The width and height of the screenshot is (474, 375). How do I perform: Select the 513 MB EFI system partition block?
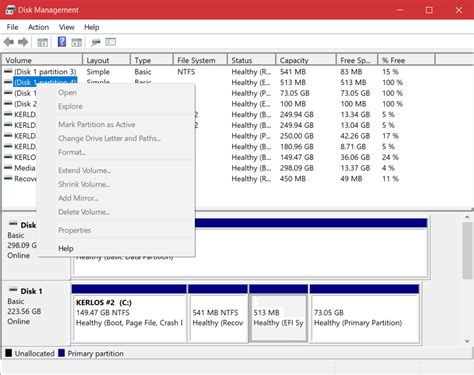pos(278,313)
